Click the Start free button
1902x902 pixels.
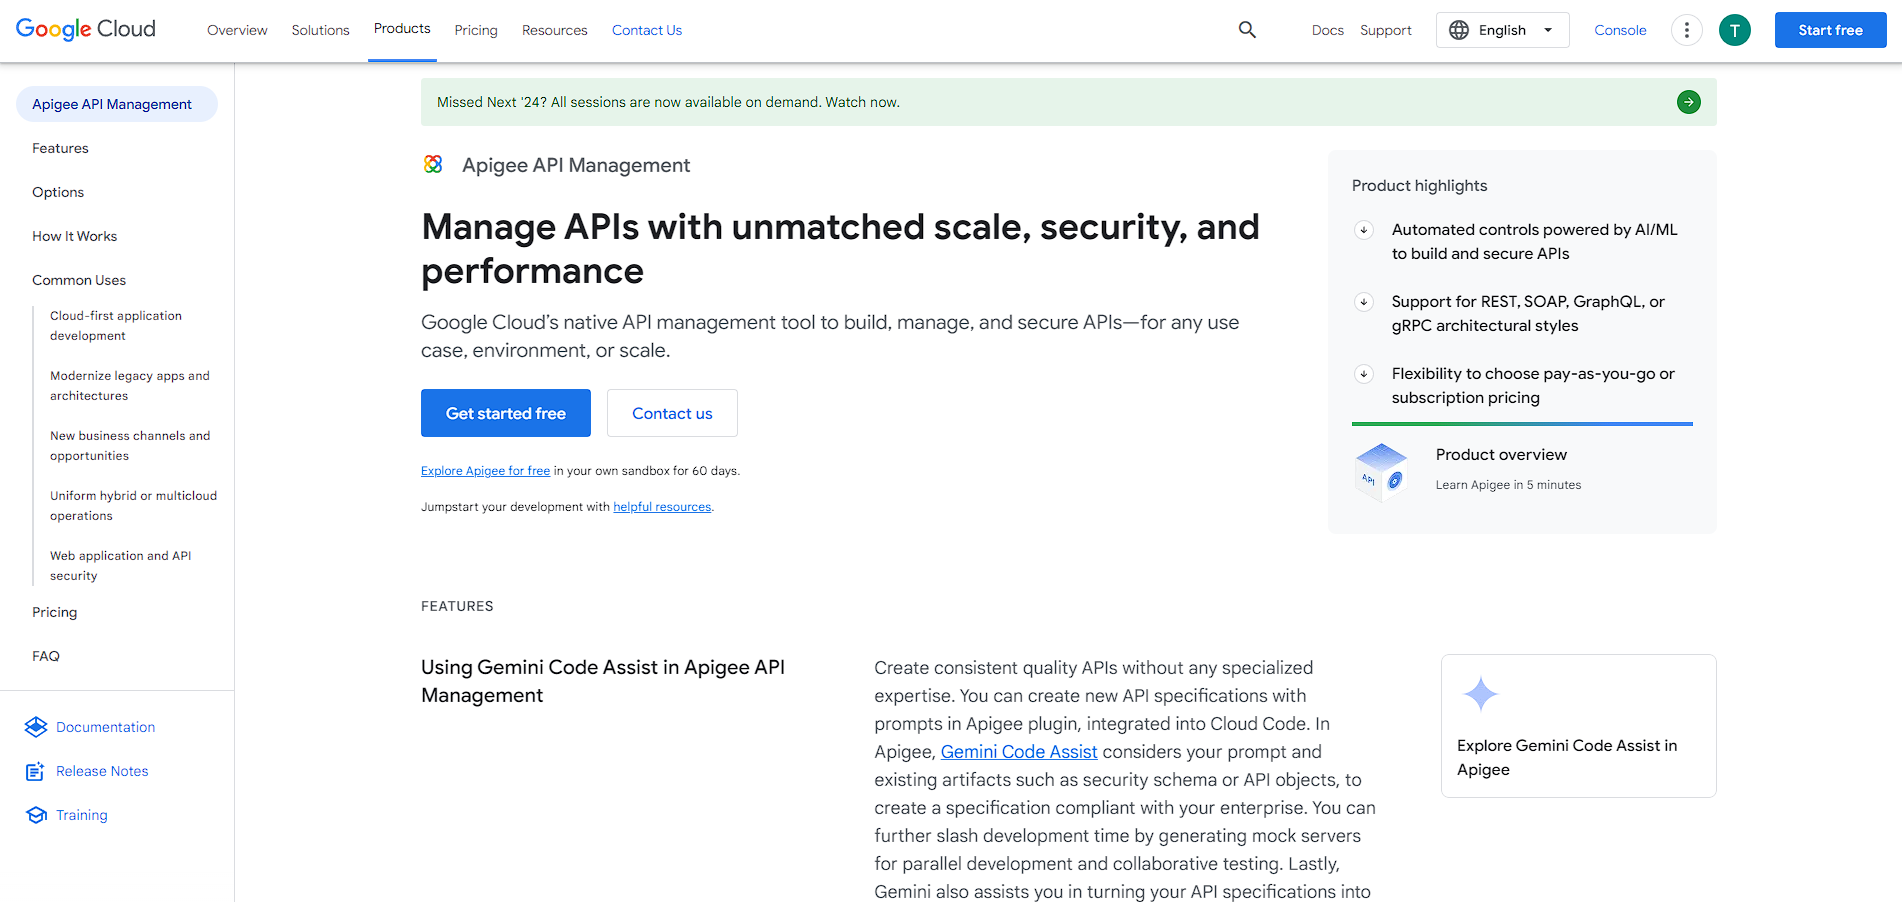[1830, 30]
